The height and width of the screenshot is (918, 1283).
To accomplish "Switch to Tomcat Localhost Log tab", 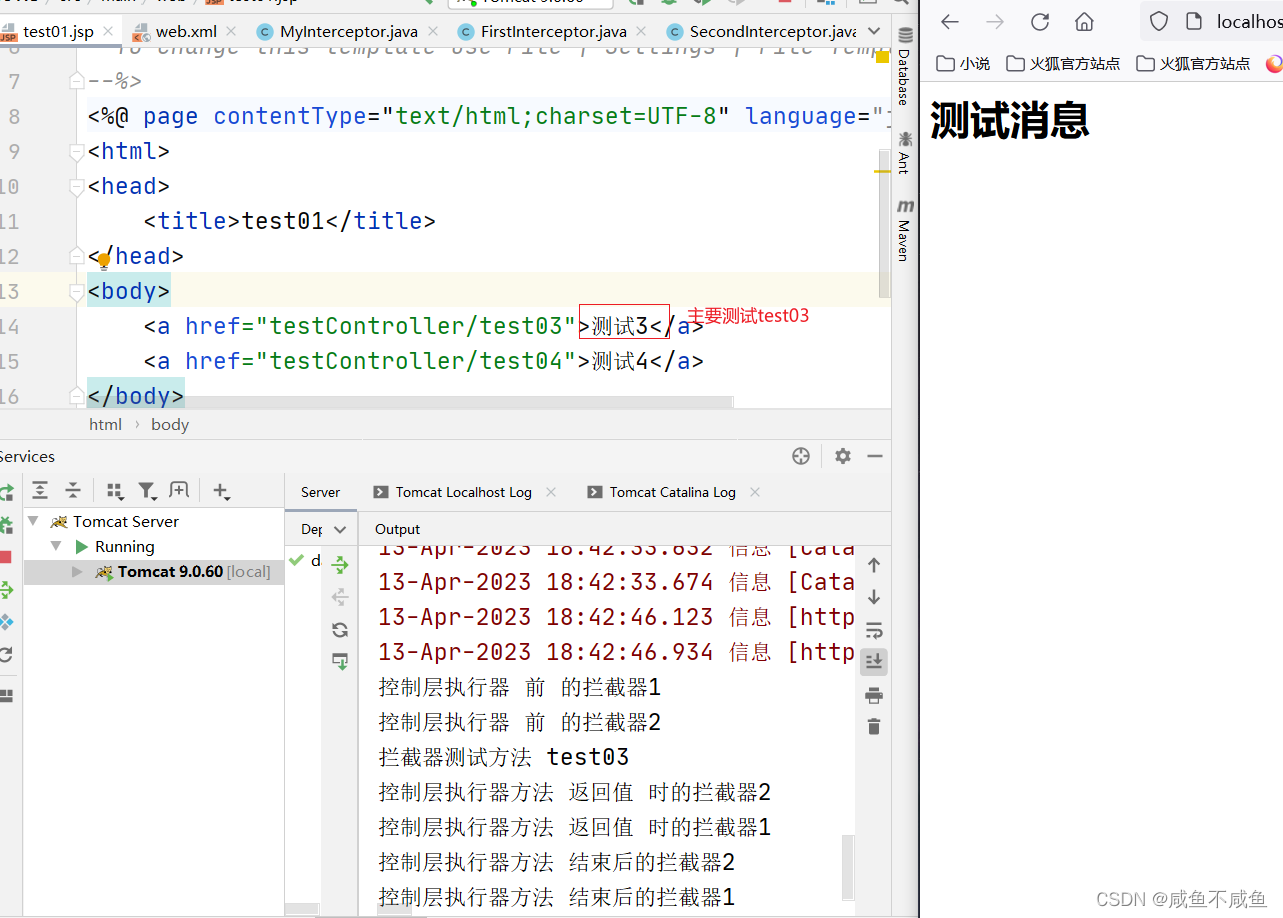I will (x=463, y=492).
